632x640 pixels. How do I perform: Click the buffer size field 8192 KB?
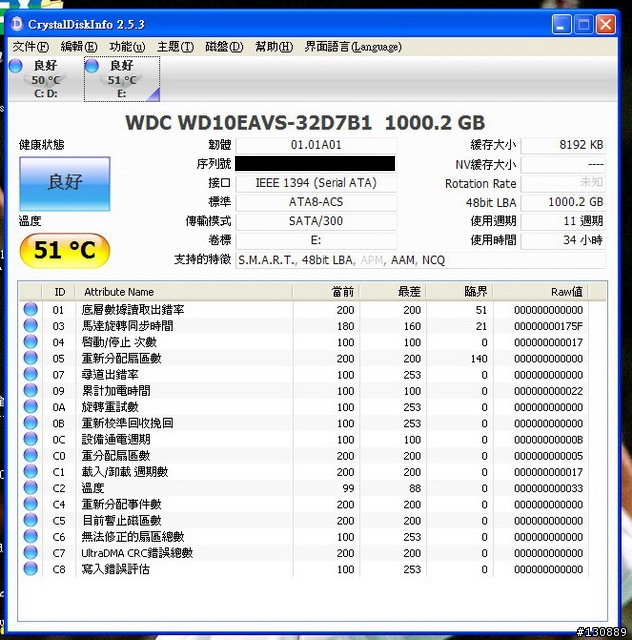coord(563,145)
